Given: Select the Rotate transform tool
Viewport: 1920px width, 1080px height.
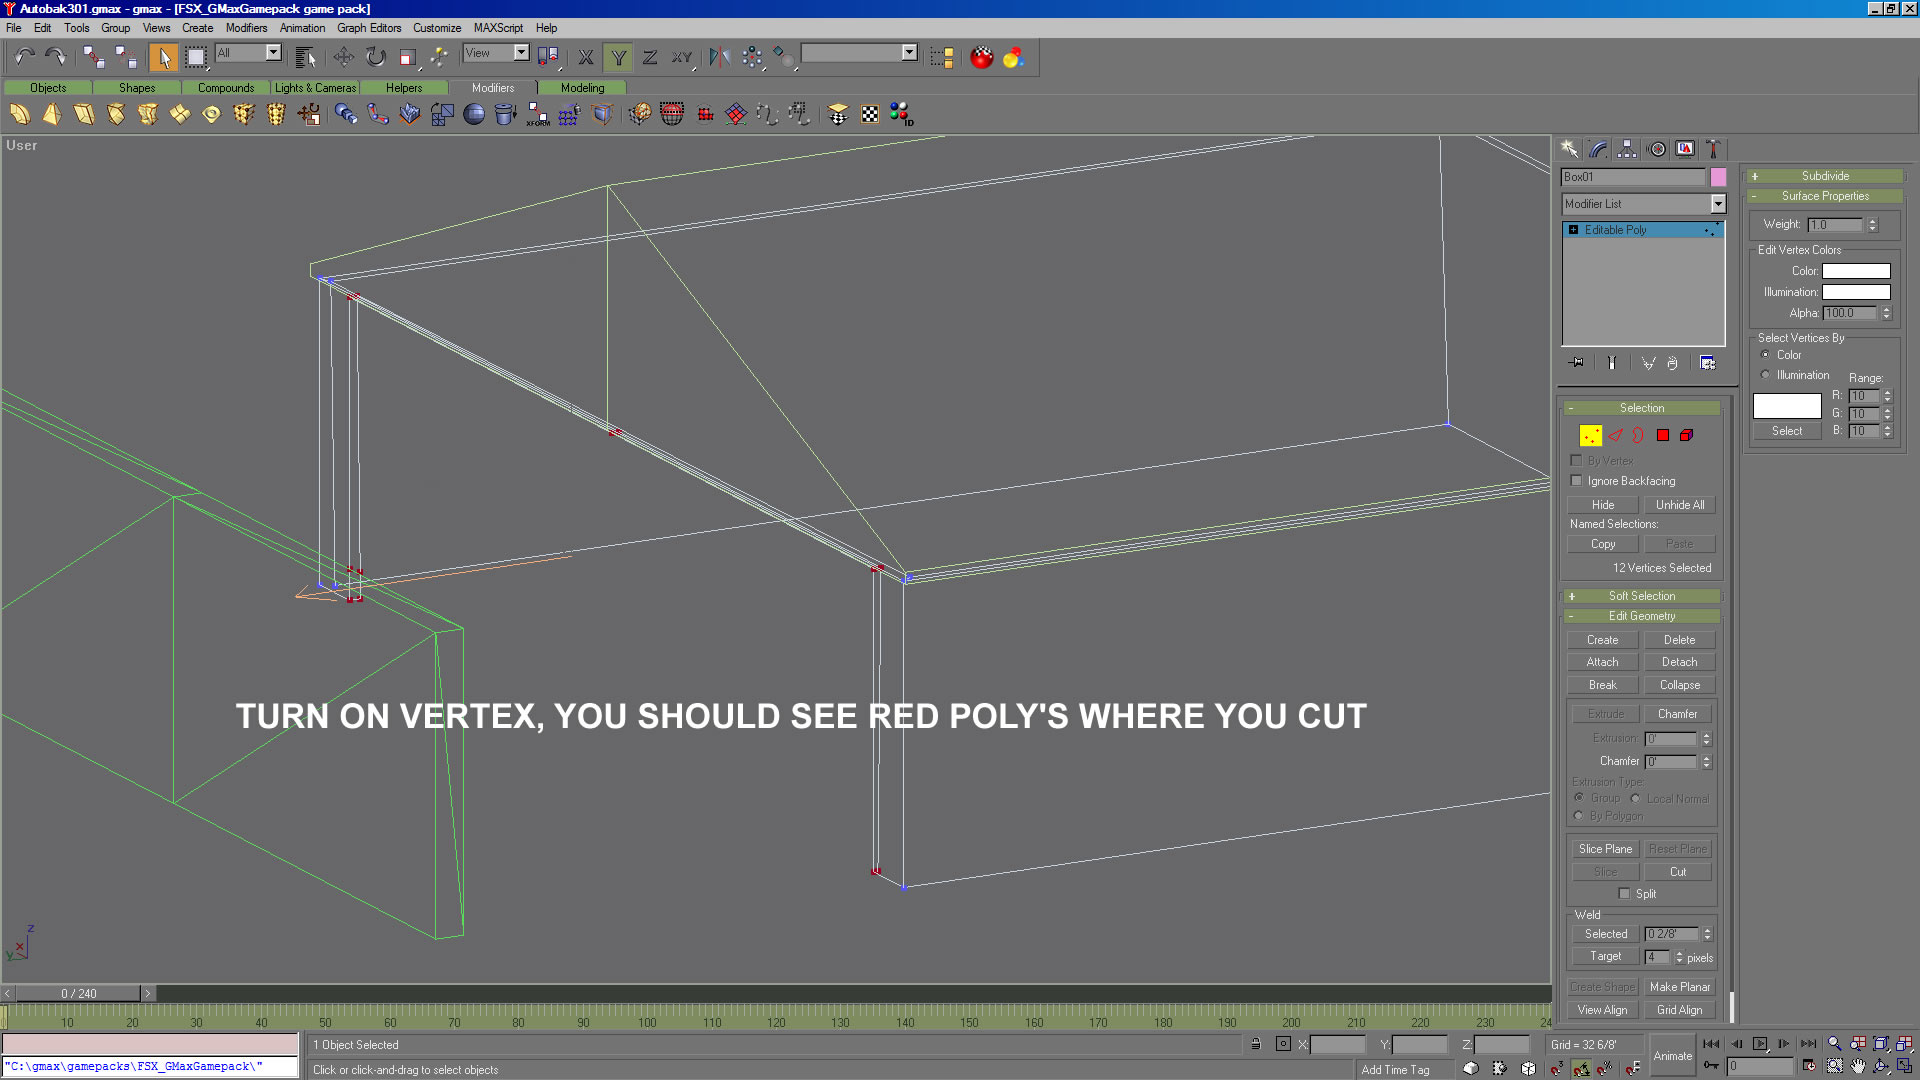Looking at the screenshot, I should [x=375, y=57].
